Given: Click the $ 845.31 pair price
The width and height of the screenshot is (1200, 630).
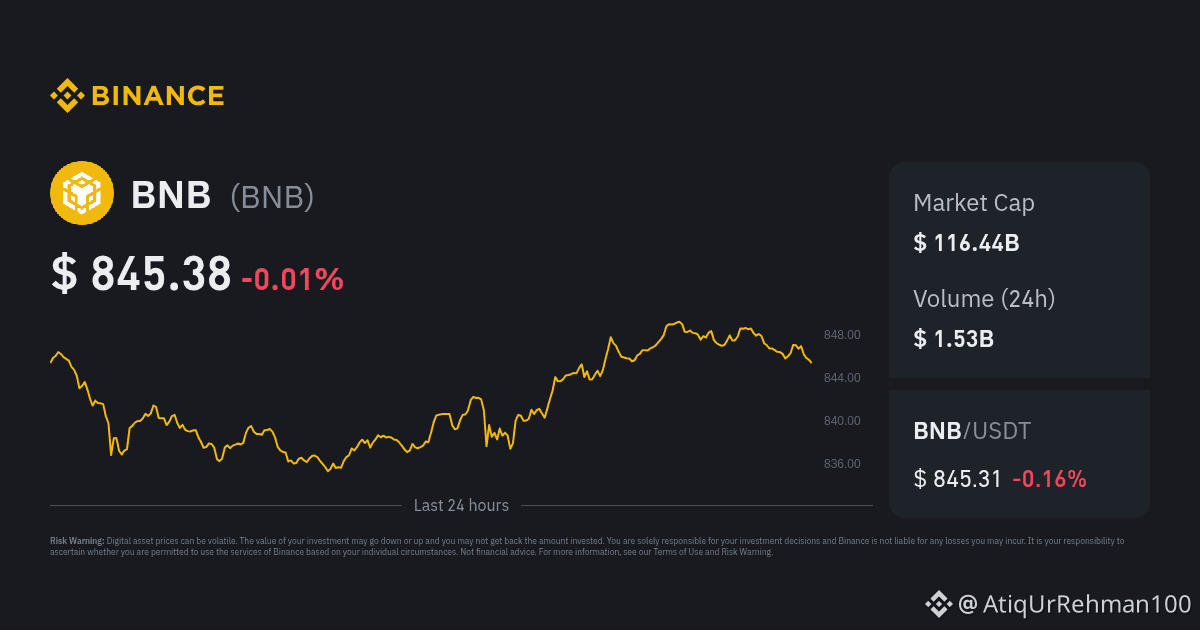Looking at the screenshot, I should pos(957,479).
